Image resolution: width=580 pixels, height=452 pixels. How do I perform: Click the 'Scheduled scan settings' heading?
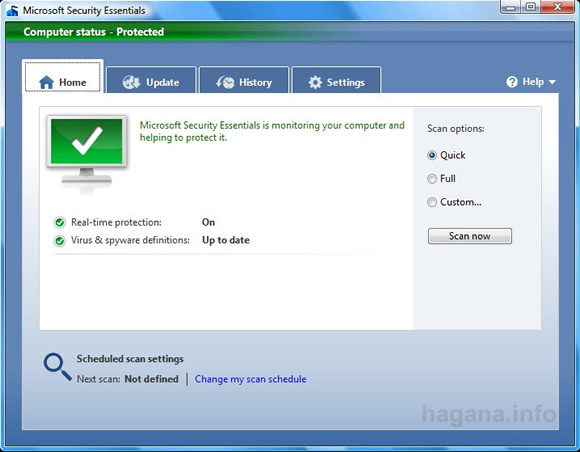[x=130, y=359]
